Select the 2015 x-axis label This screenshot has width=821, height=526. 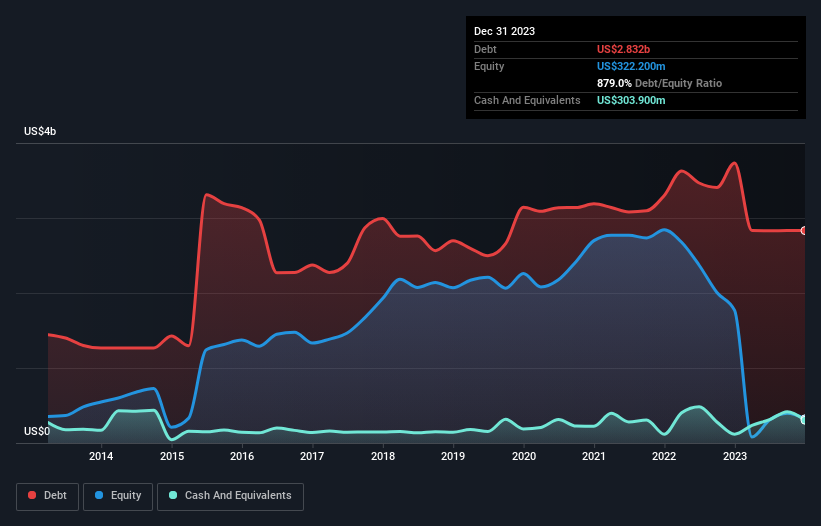(172, 456)
